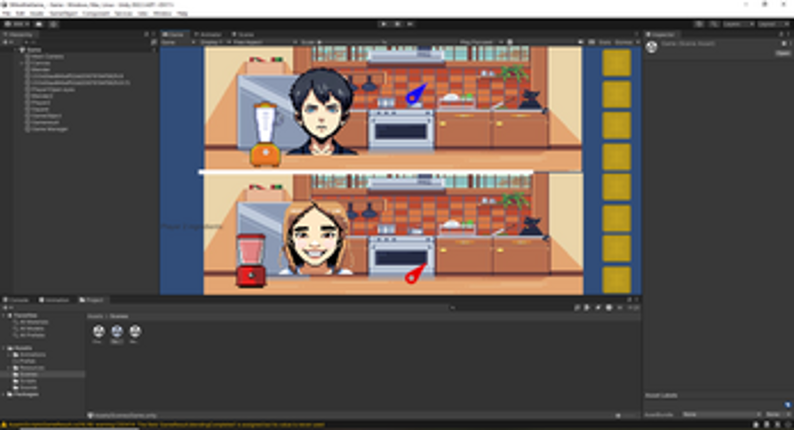Click the cloud services icon
Screen dimensions: 794x430
39,24
